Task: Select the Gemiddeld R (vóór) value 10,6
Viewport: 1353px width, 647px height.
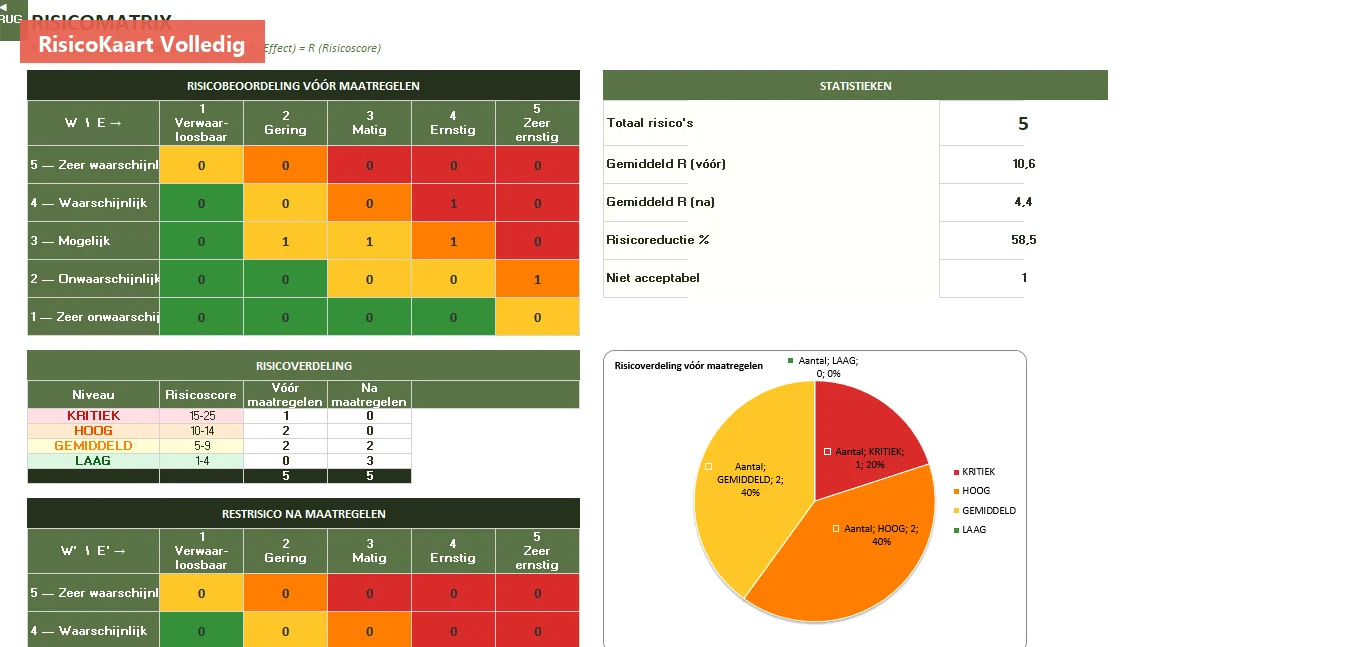Action: [x=1023, y=164]
